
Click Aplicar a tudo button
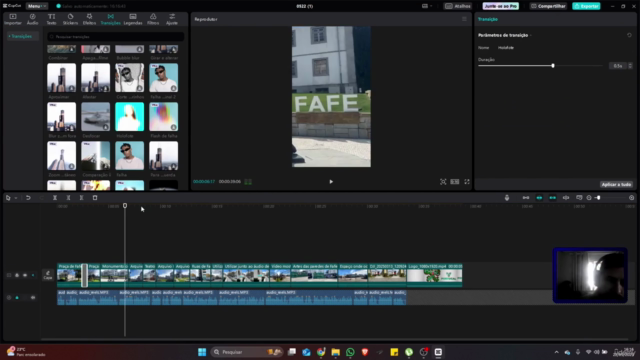click(x=616, y=184)
